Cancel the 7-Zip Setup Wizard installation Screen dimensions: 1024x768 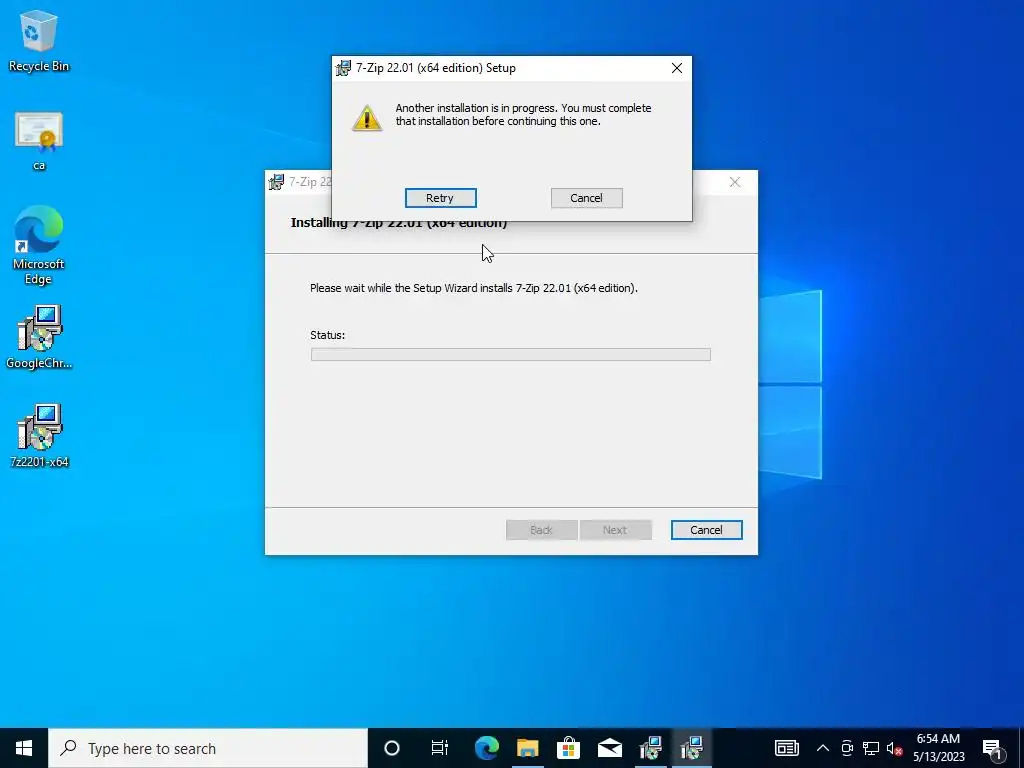coord(707,530)
